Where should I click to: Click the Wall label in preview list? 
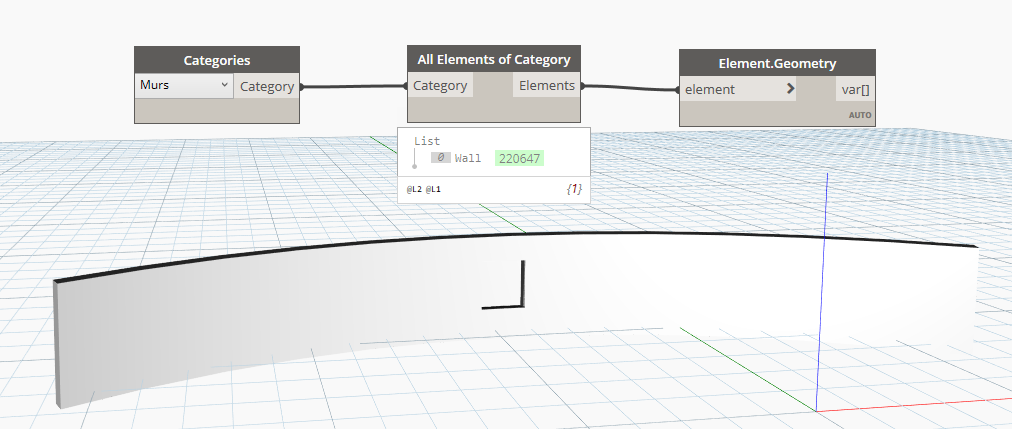[x=468, y=158]
